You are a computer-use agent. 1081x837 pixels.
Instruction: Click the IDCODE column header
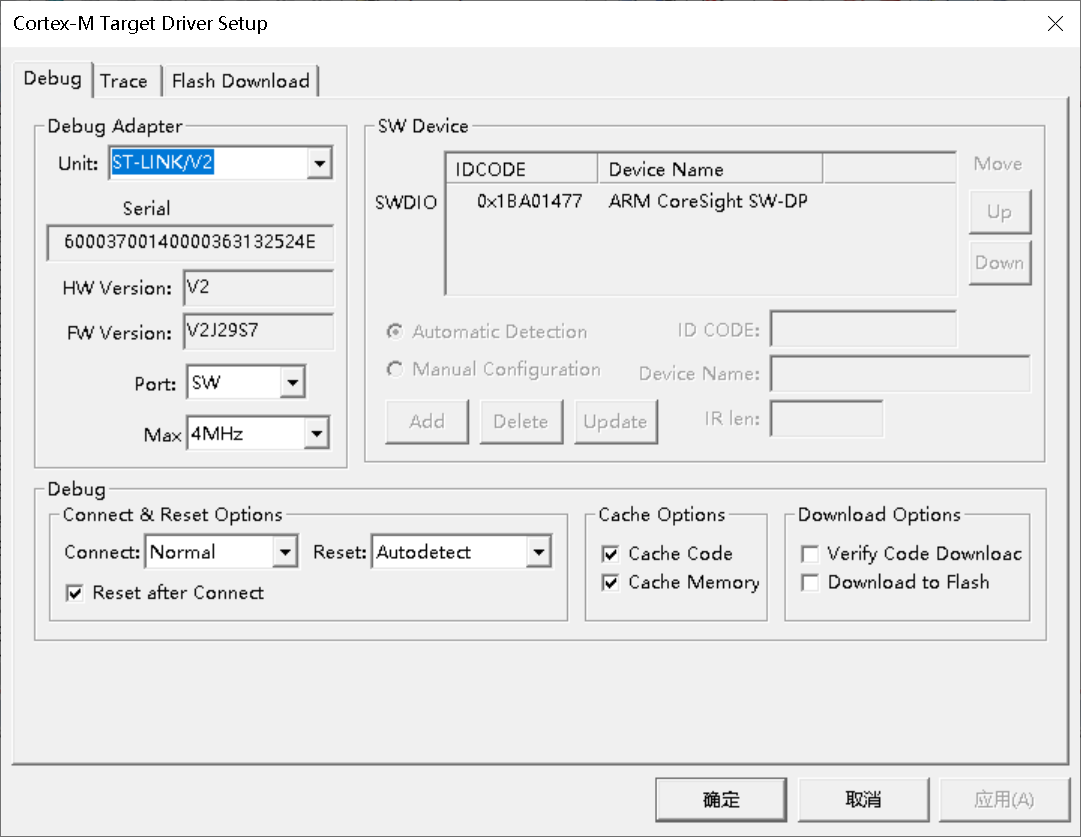point(522,169)
